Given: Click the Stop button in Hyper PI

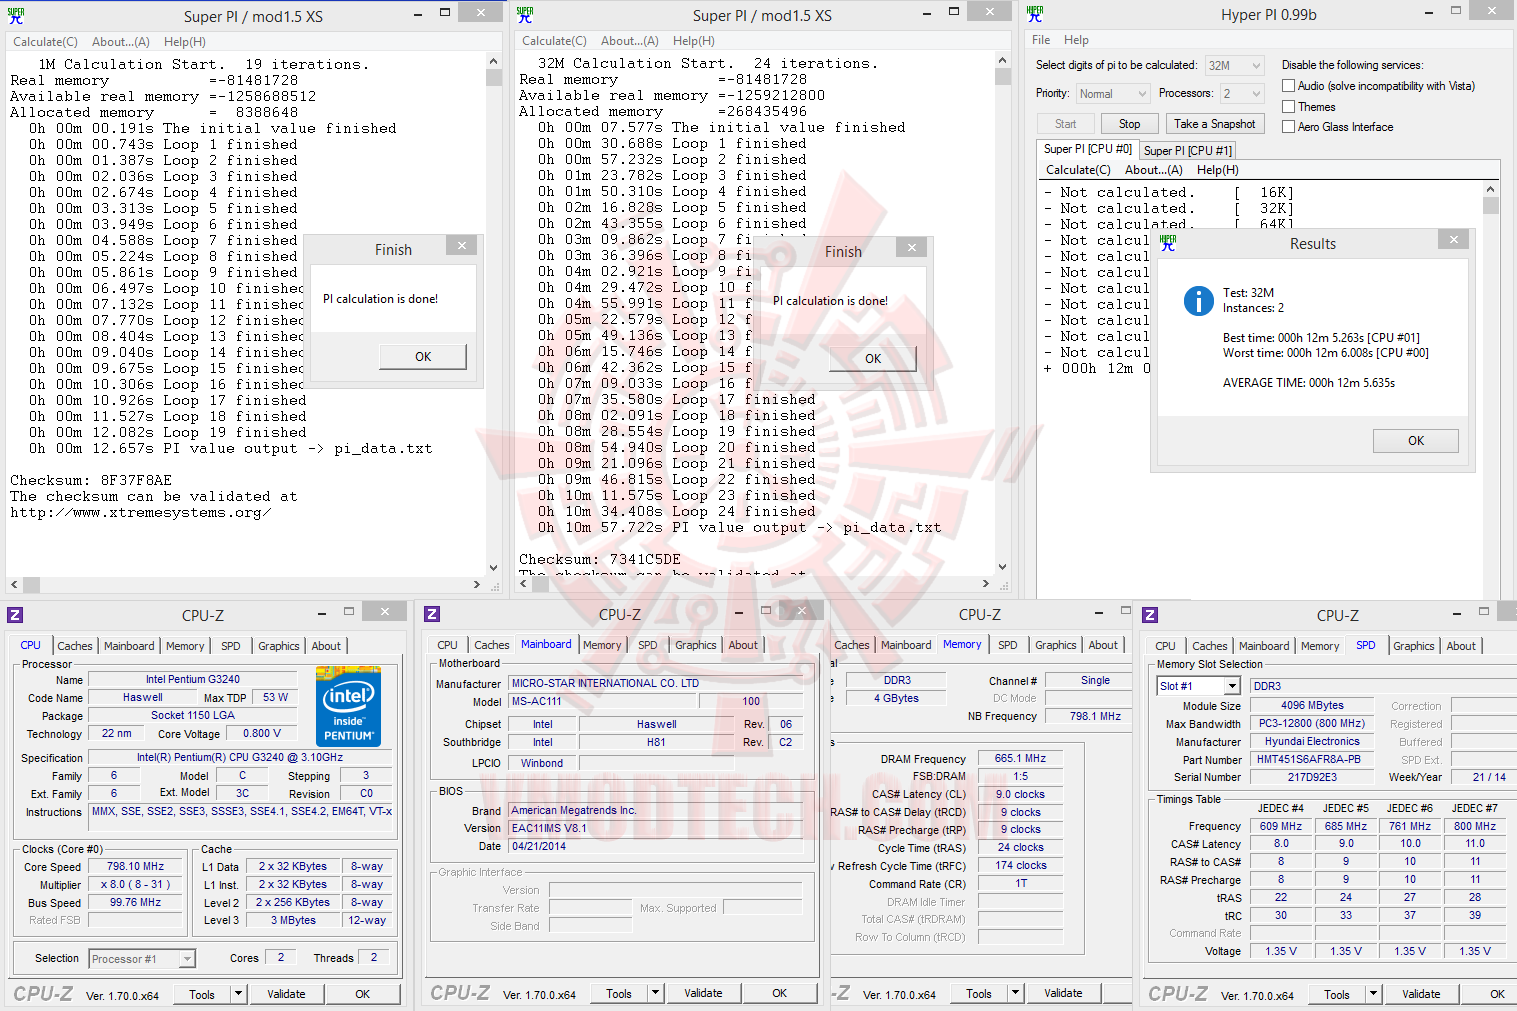Looking at the screenshot, I should 1129,124.
